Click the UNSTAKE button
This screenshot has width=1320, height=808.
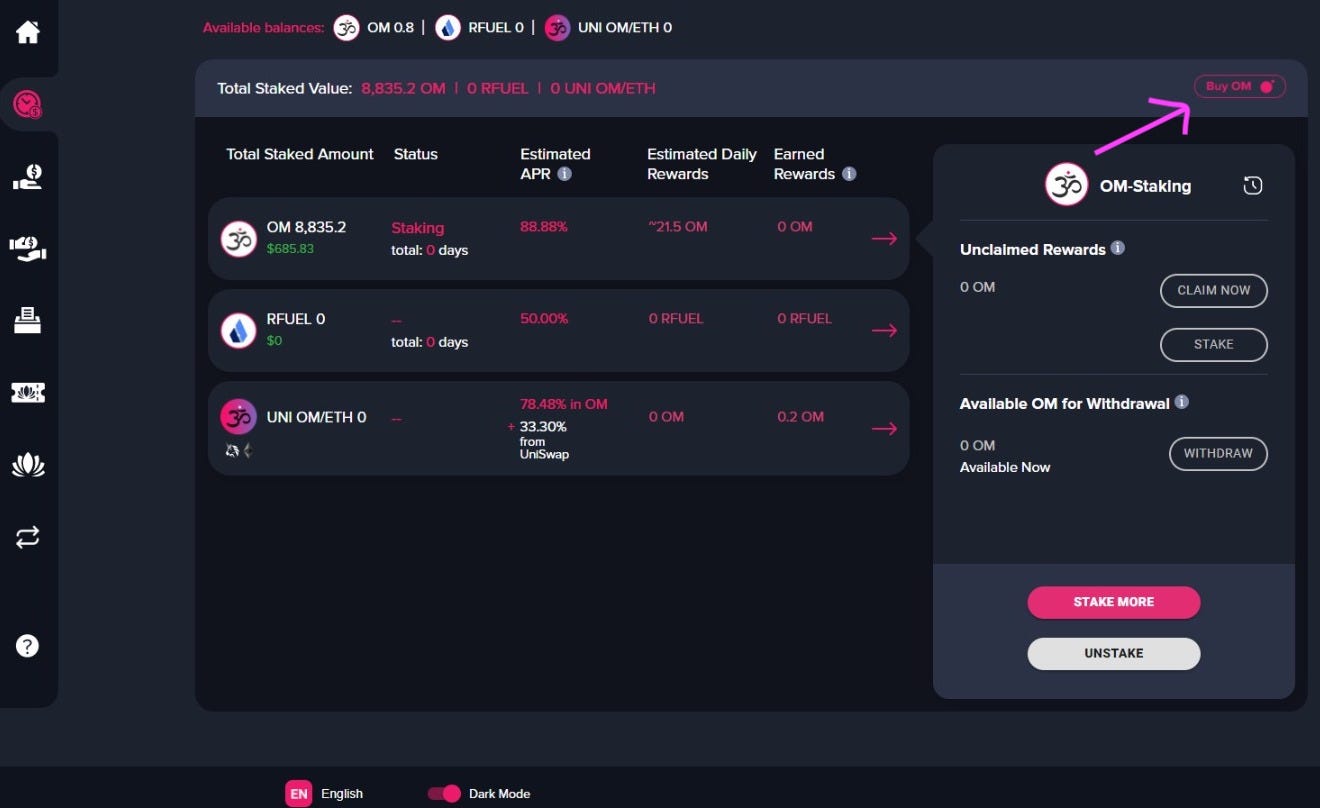tap(1114, 653)
